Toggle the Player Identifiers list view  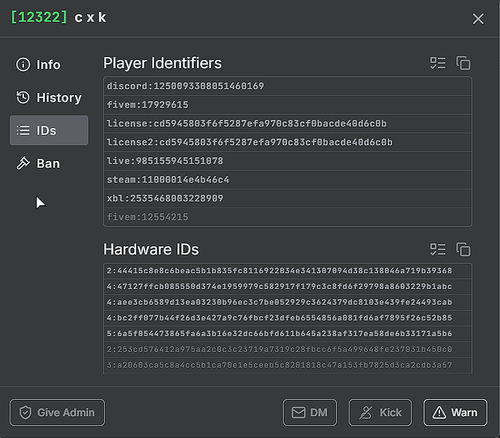click(x=438, y=63)
